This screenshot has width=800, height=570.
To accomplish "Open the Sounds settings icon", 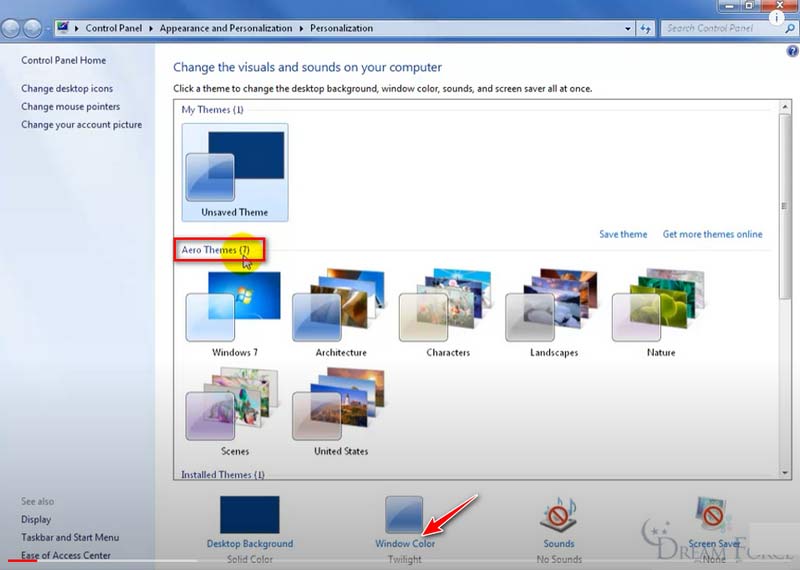I will [x=559, y=514].
